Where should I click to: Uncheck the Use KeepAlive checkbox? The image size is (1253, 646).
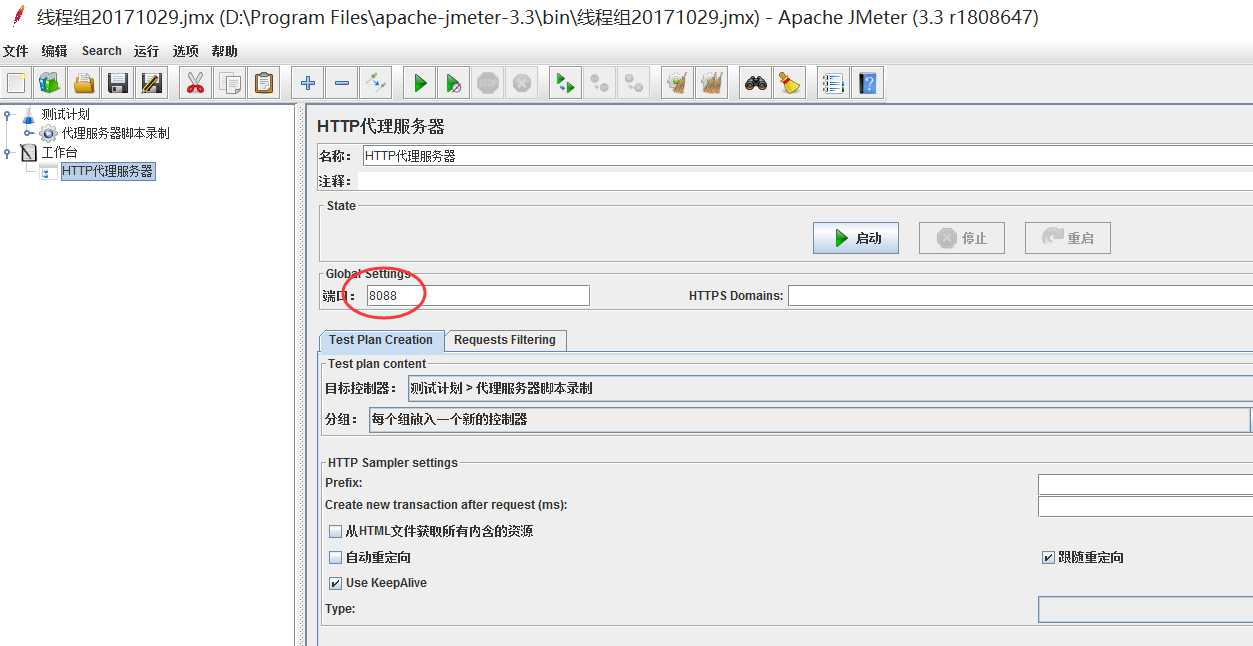pos(335,583)
